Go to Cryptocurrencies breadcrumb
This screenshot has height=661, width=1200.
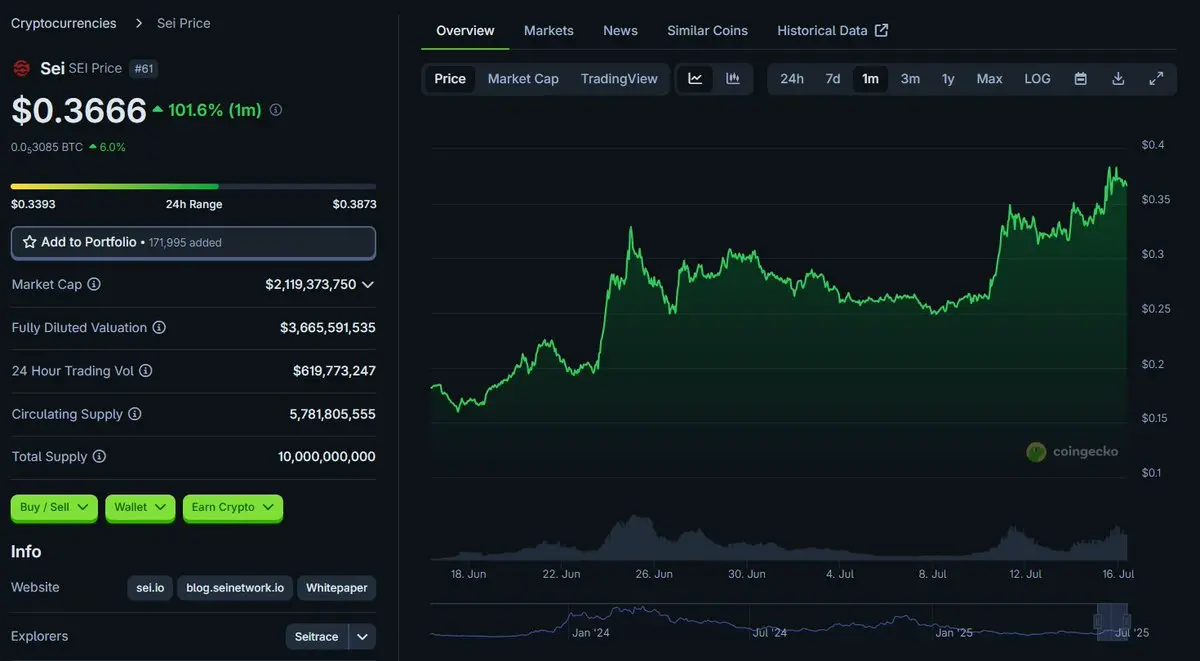[x=63, y=23]
